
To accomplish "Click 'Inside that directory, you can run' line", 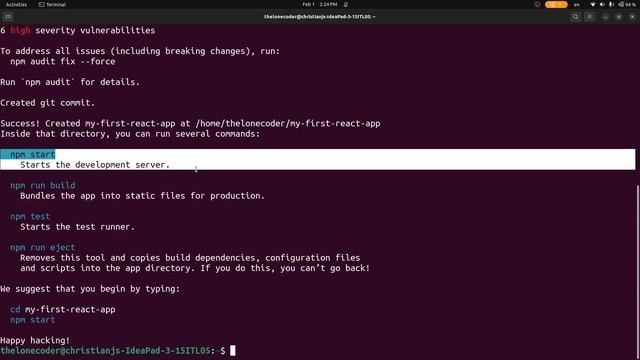I will click(130, 134).
